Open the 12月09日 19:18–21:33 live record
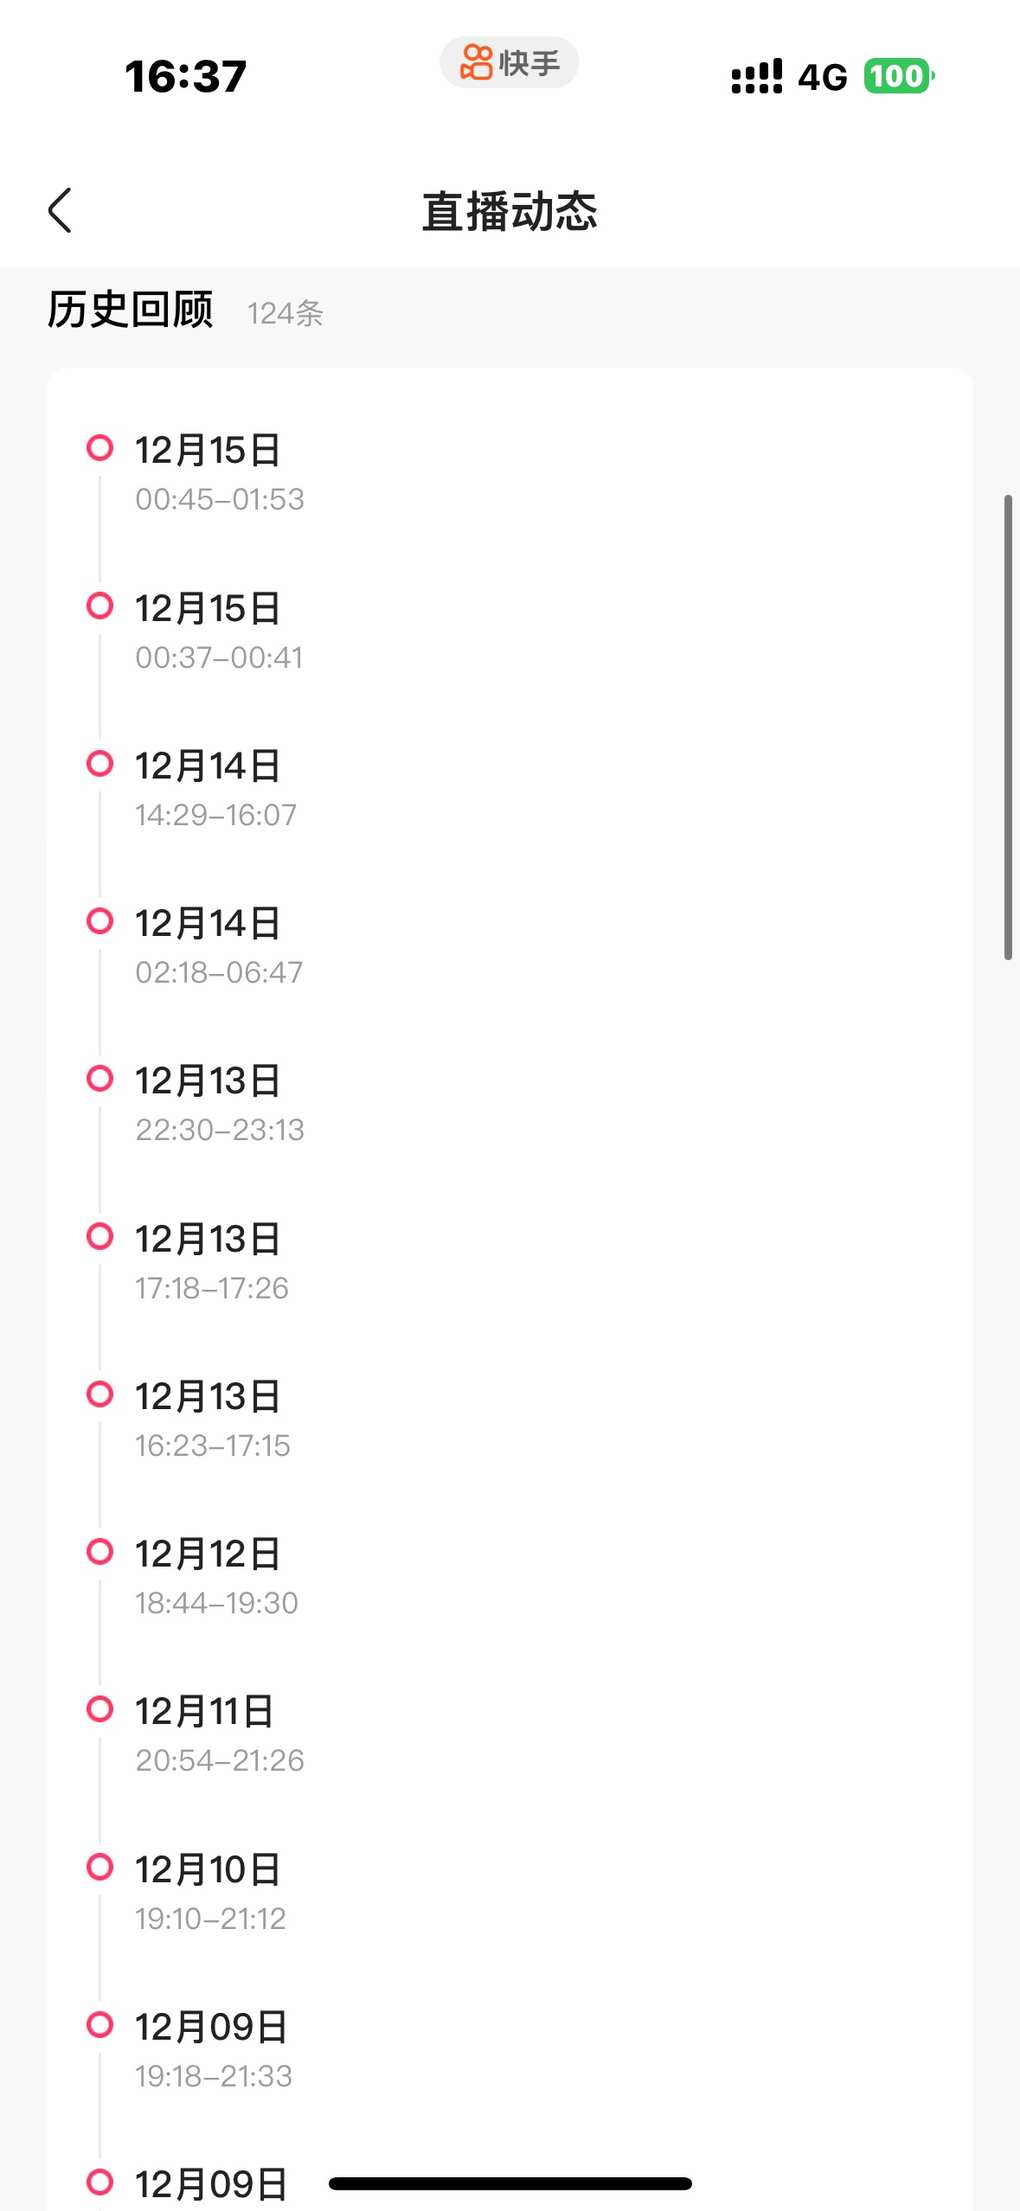 click(212, 2050)
